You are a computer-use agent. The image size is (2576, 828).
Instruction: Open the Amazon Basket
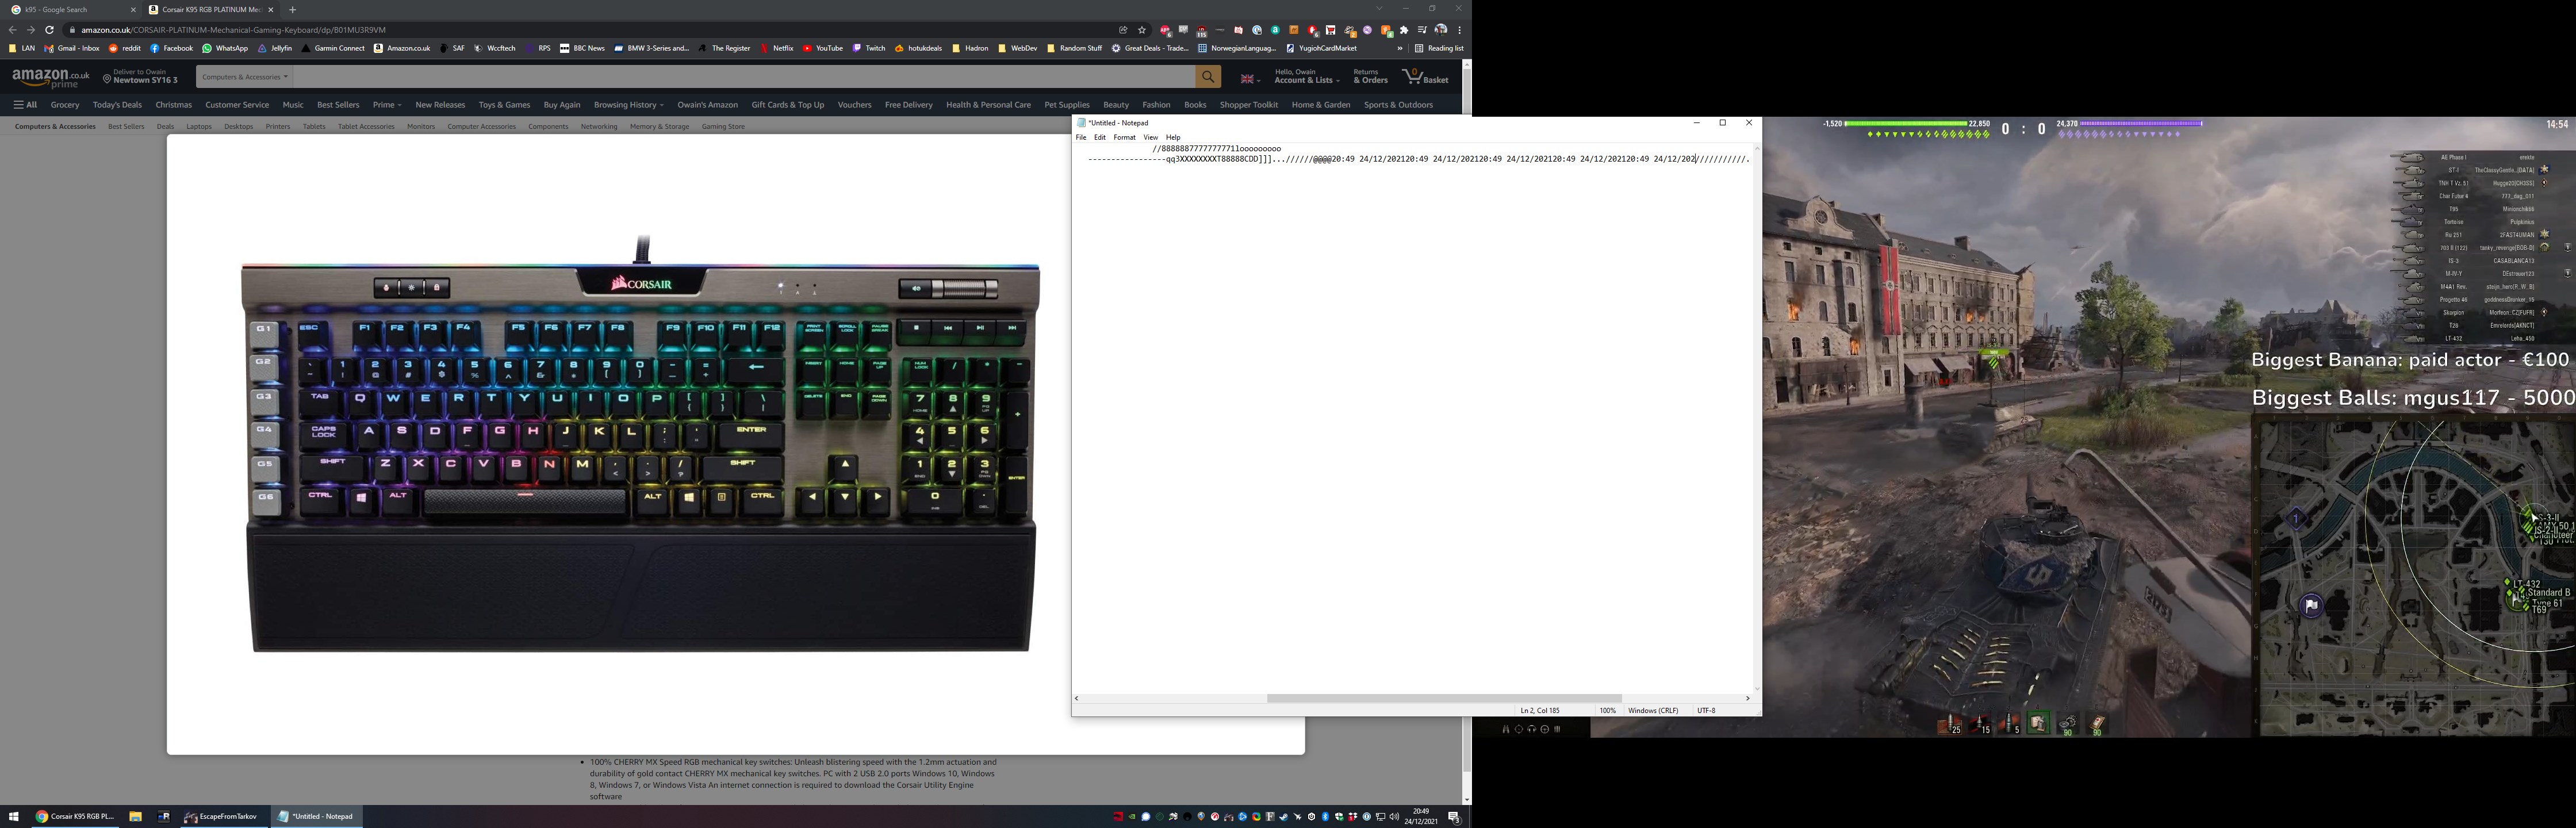click(1425, 77)
